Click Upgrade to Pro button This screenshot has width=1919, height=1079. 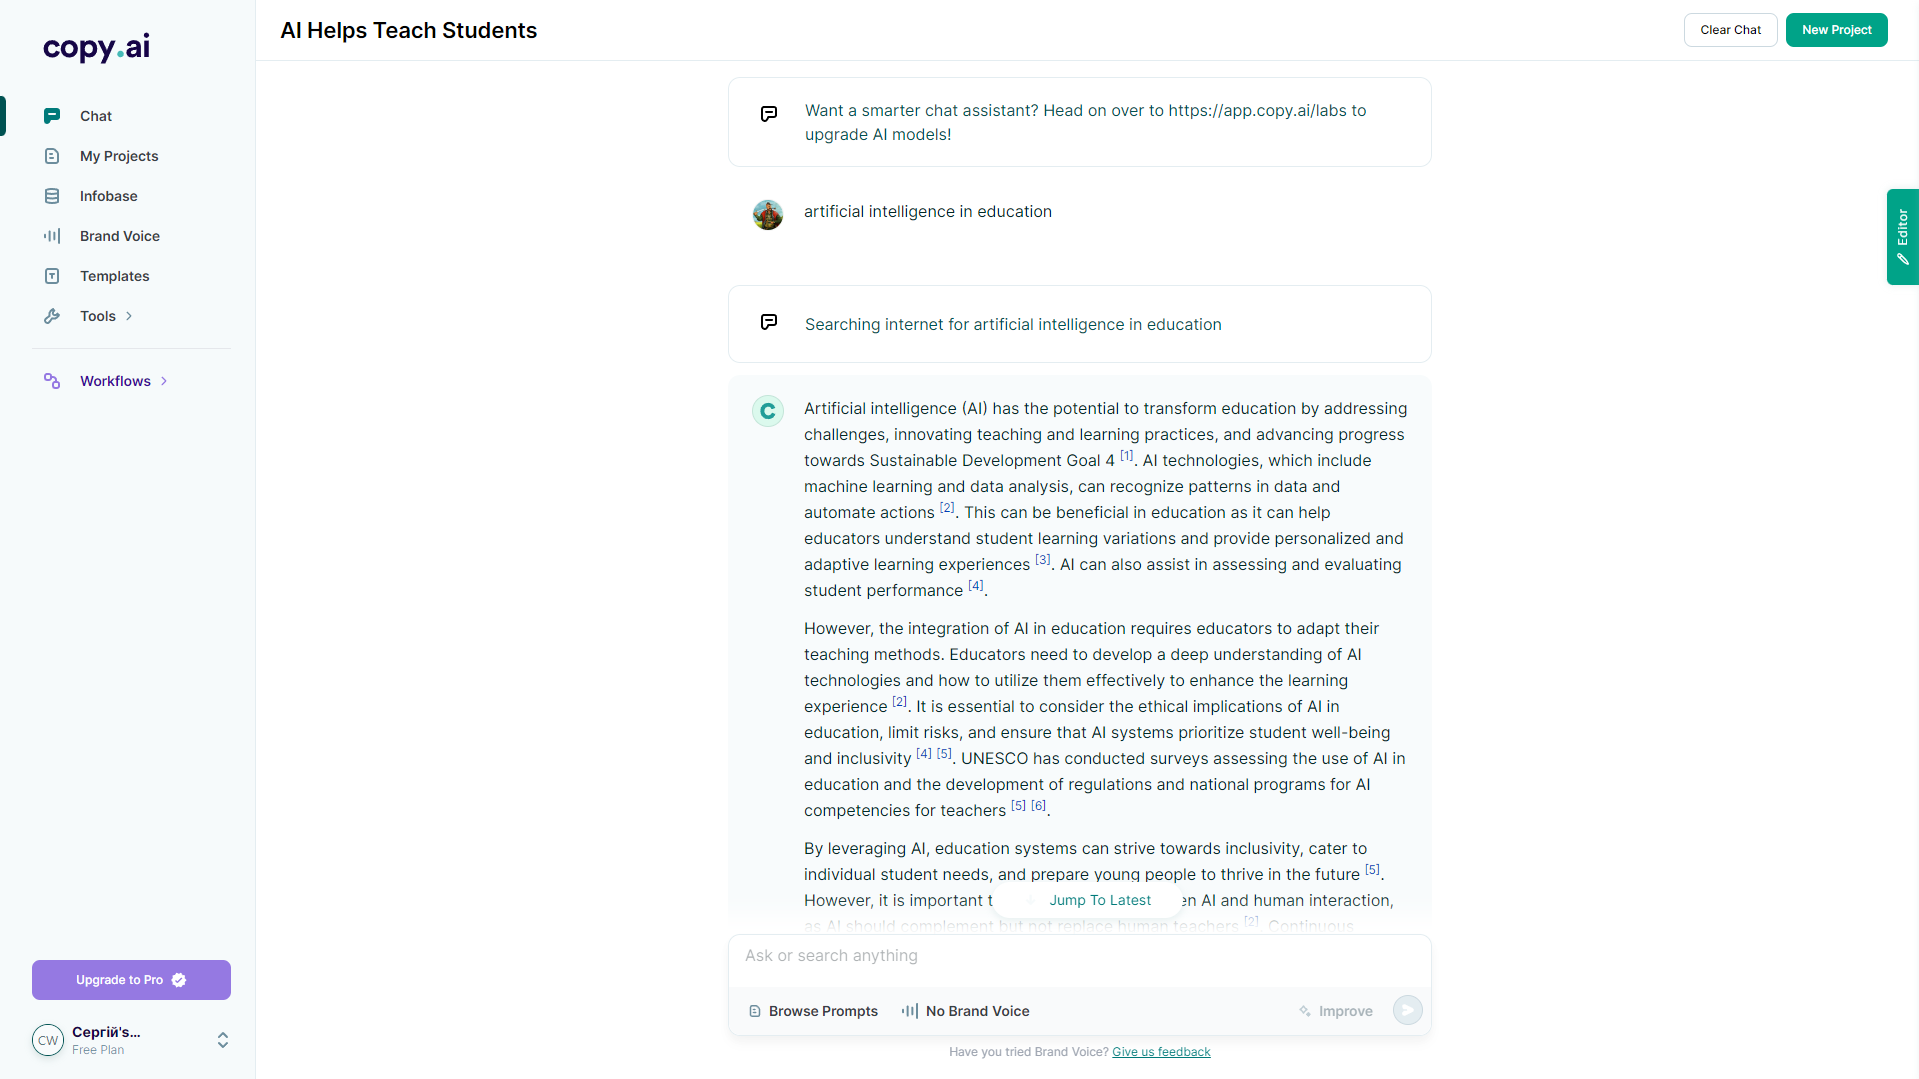click(x=131, y=980)
